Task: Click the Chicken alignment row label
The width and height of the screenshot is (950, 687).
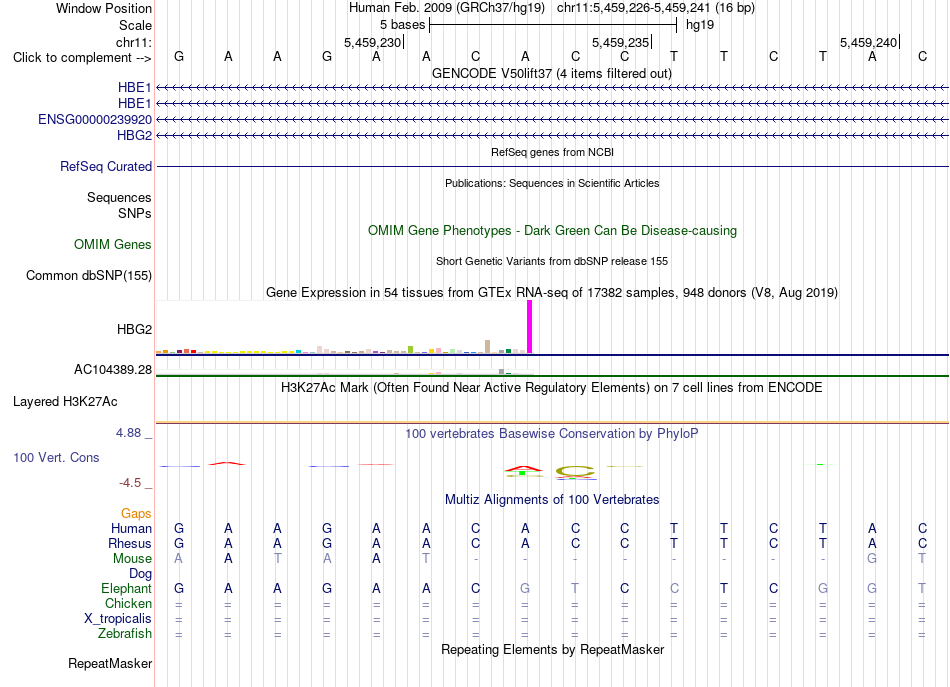Action: [128, 603]
